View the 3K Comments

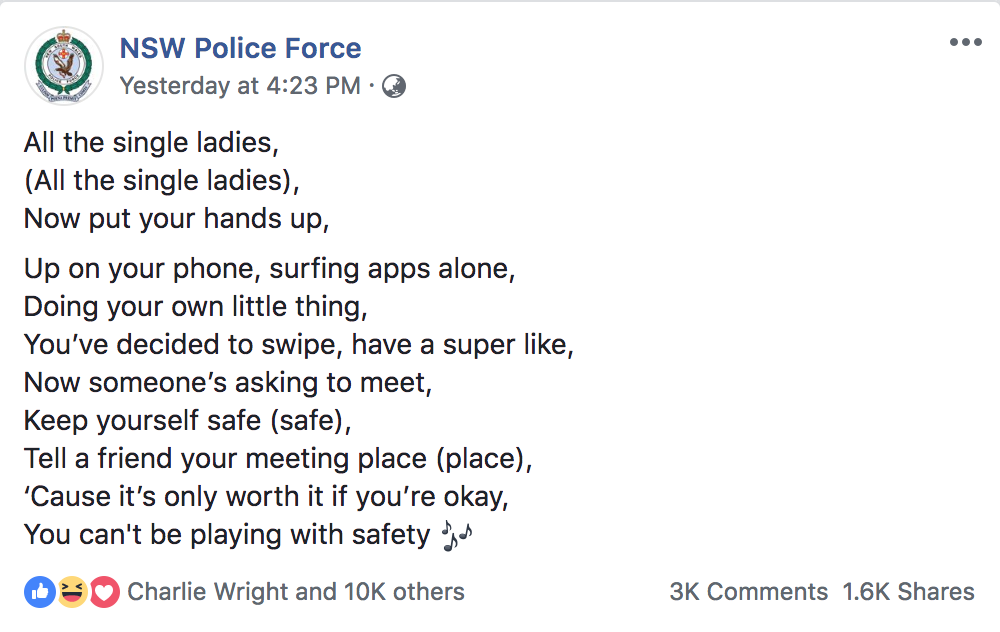[x=748, y=592]
